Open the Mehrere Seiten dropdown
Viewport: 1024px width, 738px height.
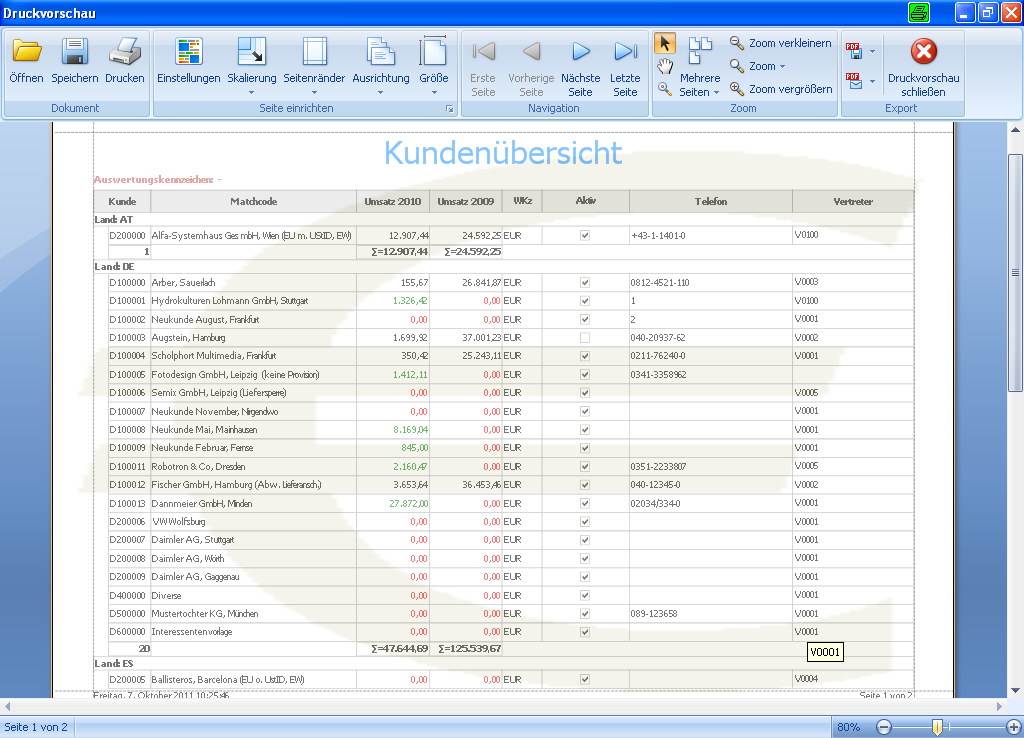tap(716, 93)
